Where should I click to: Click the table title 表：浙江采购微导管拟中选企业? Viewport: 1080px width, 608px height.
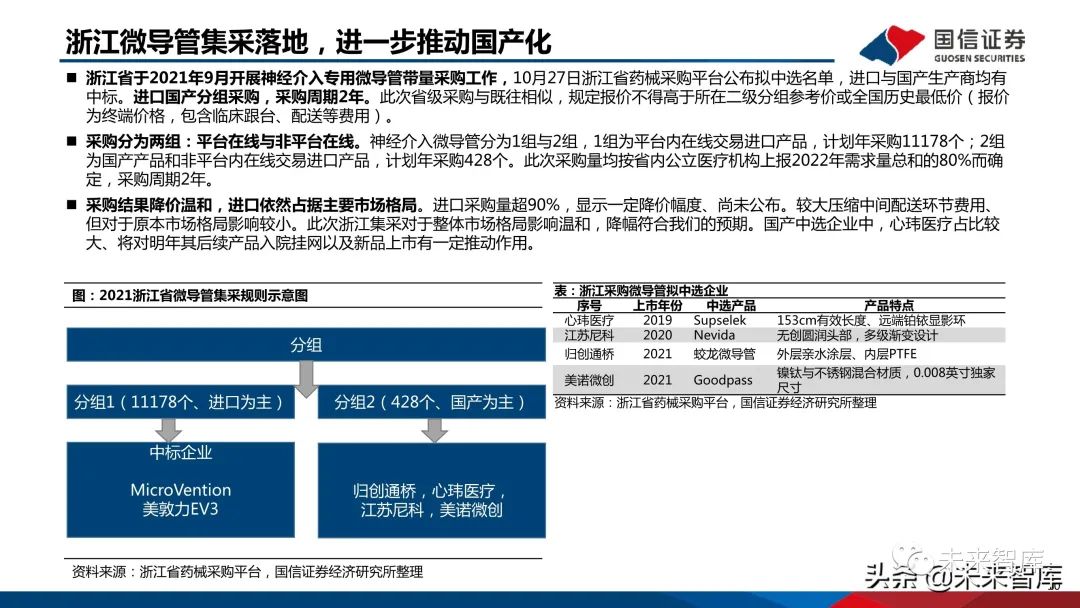coord(641,291)
